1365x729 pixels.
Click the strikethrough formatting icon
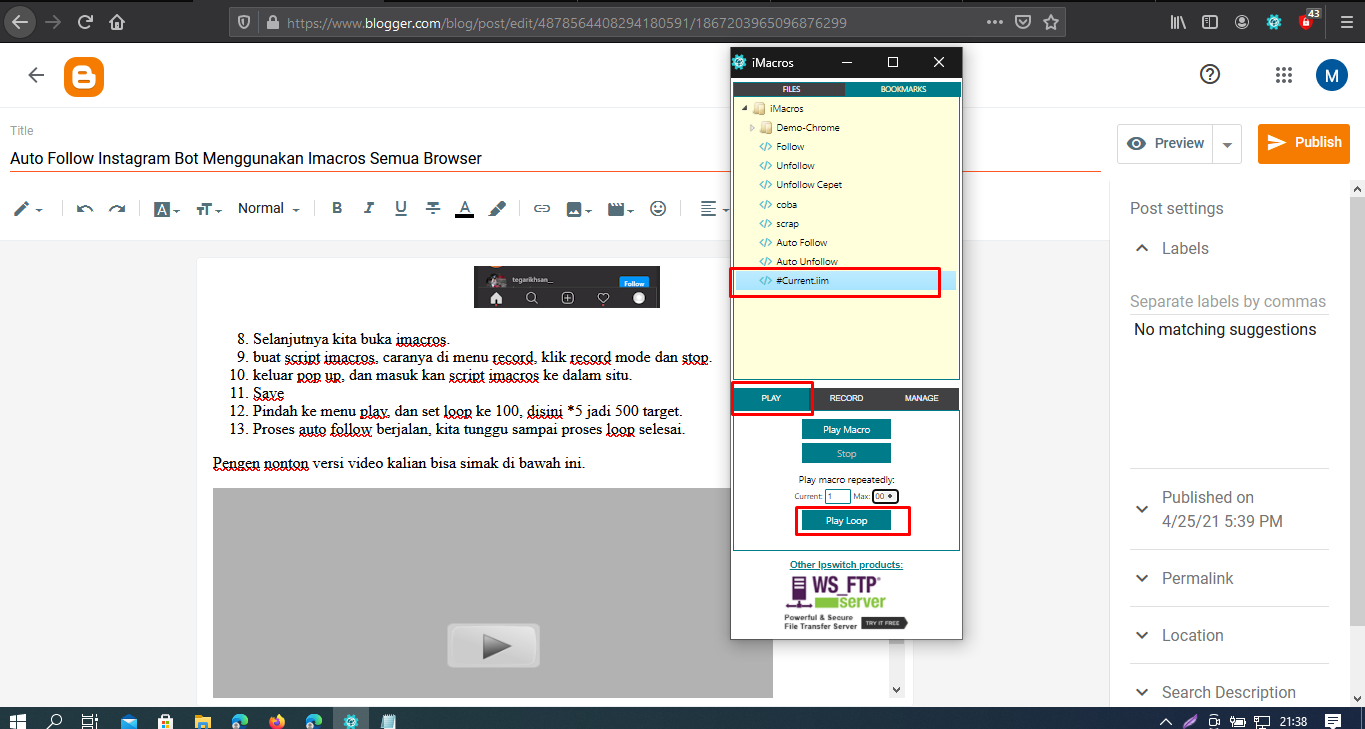[432, 208]
